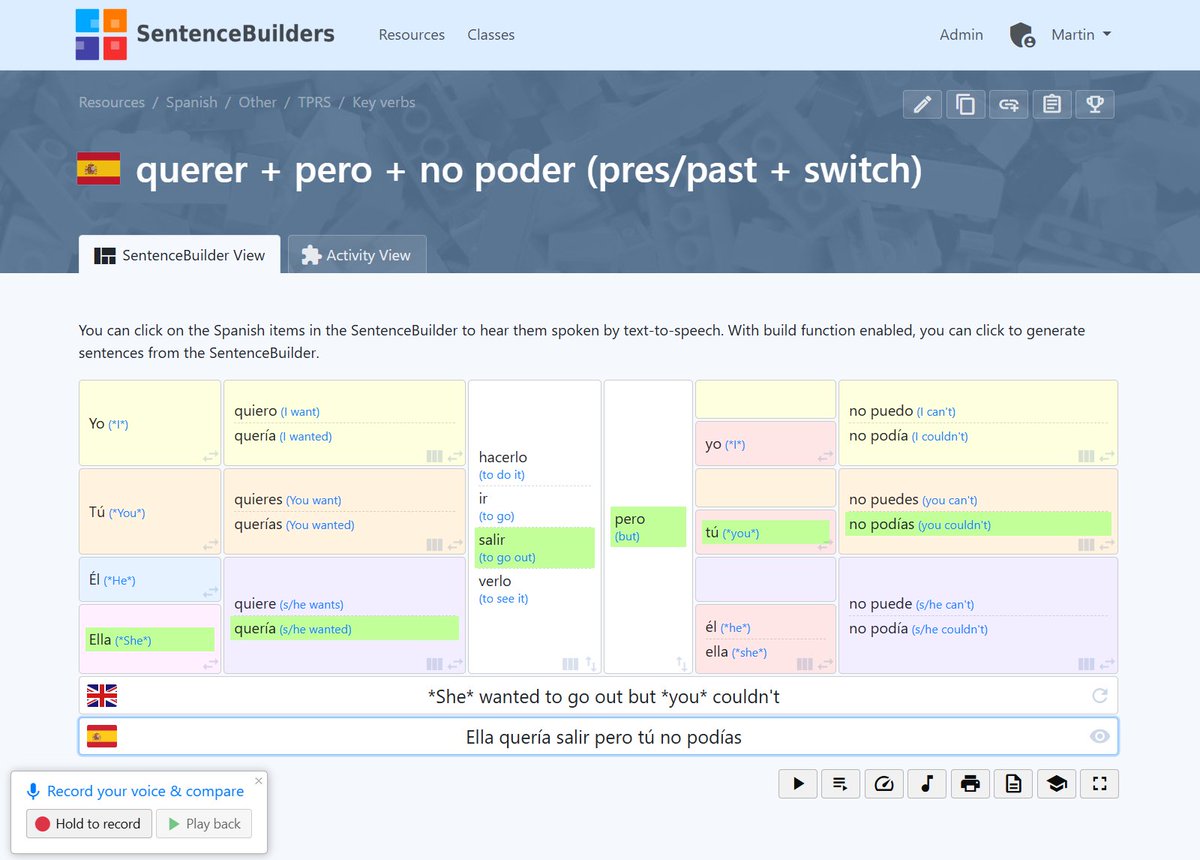Select 'no puedo (I can't)'

(902, 411)
